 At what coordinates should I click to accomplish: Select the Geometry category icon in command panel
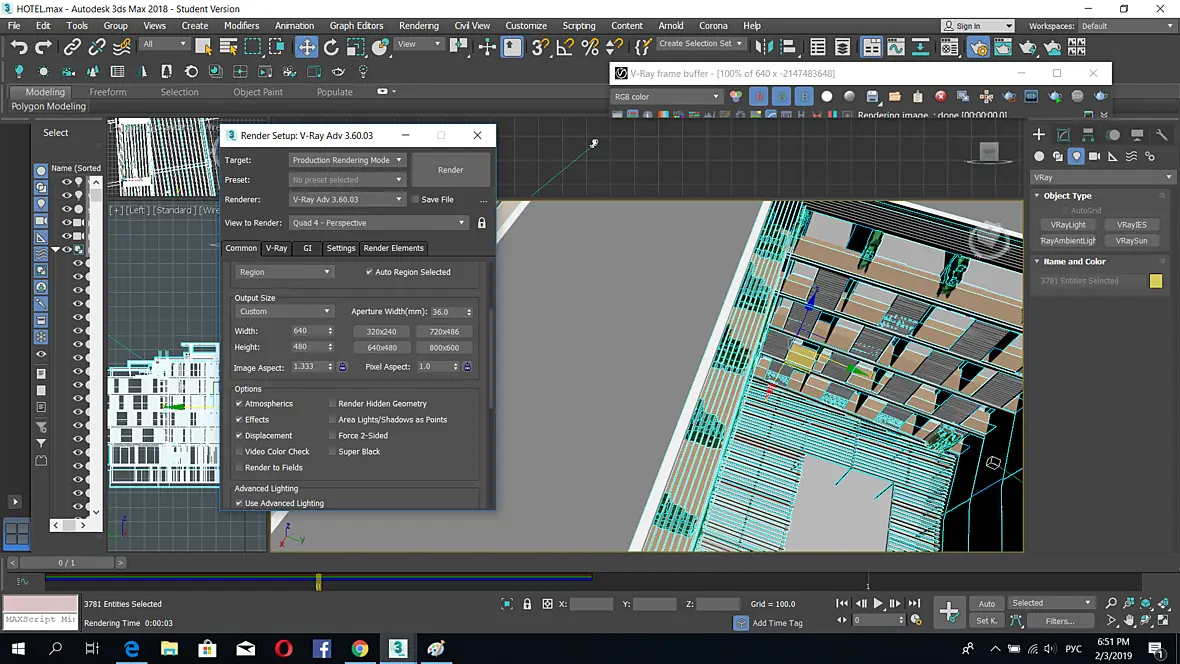pyautogui.click(x=1039, y=156)
